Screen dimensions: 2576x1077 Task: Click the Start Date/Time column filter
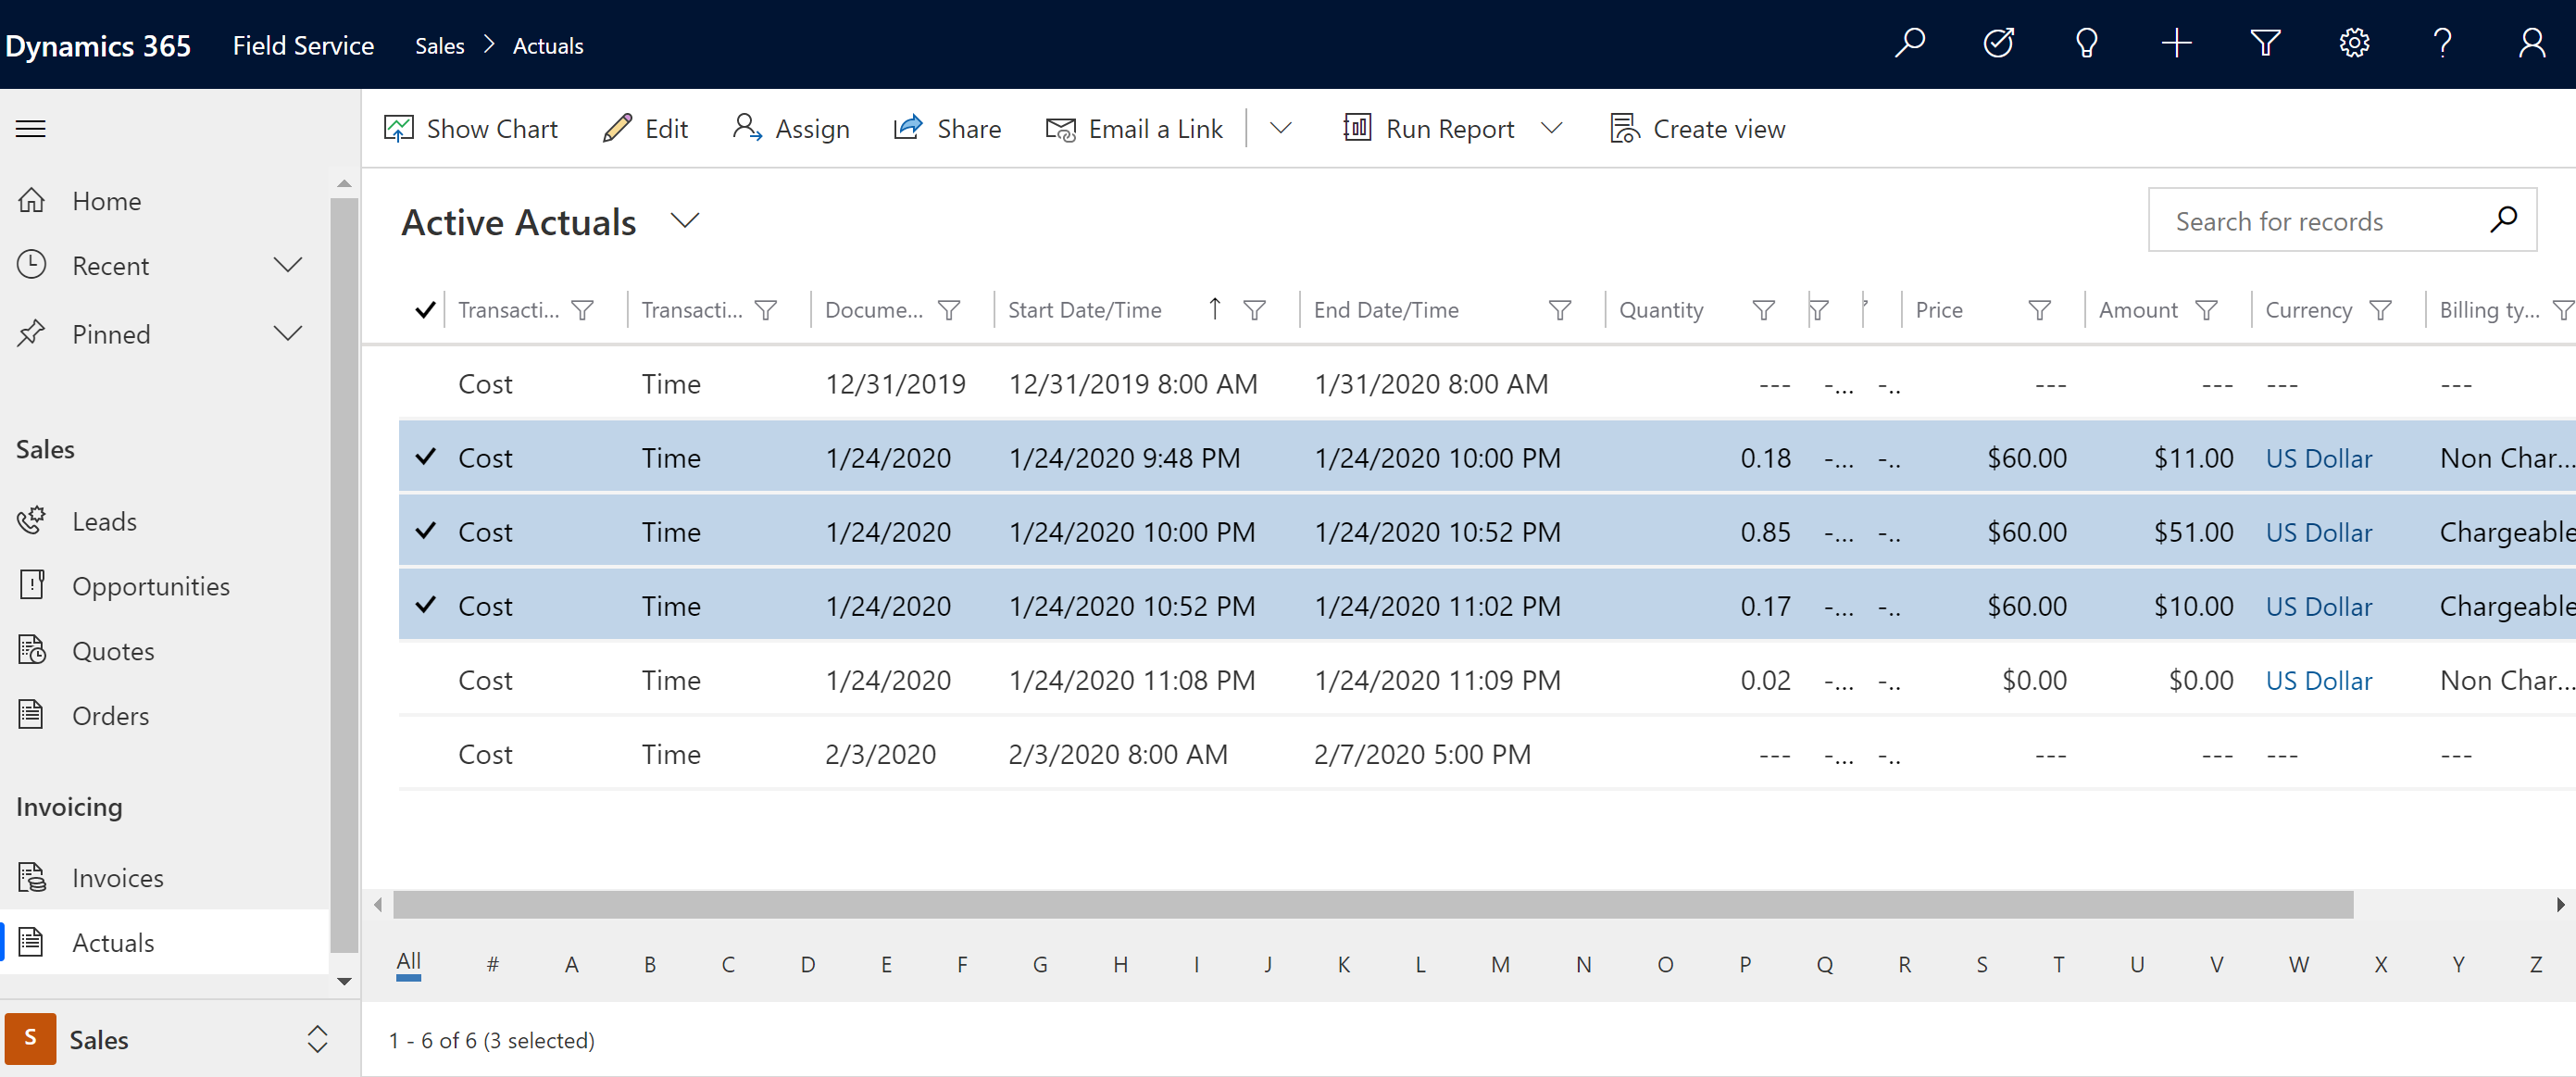point(1256,311)
